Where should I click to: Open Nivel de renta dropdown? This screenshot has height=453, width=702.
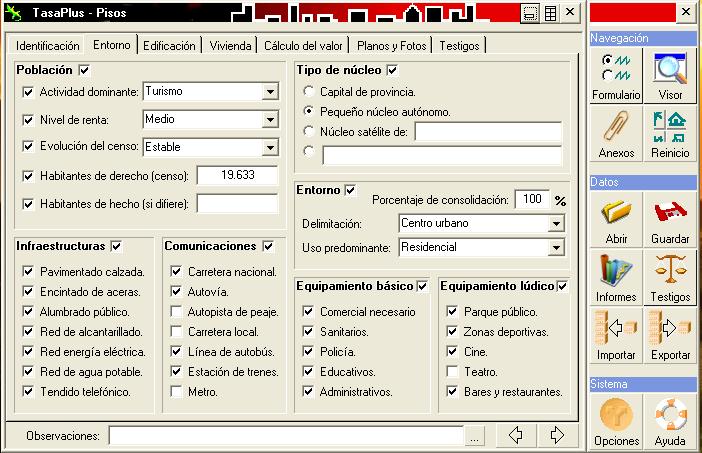tap(270, 120)
